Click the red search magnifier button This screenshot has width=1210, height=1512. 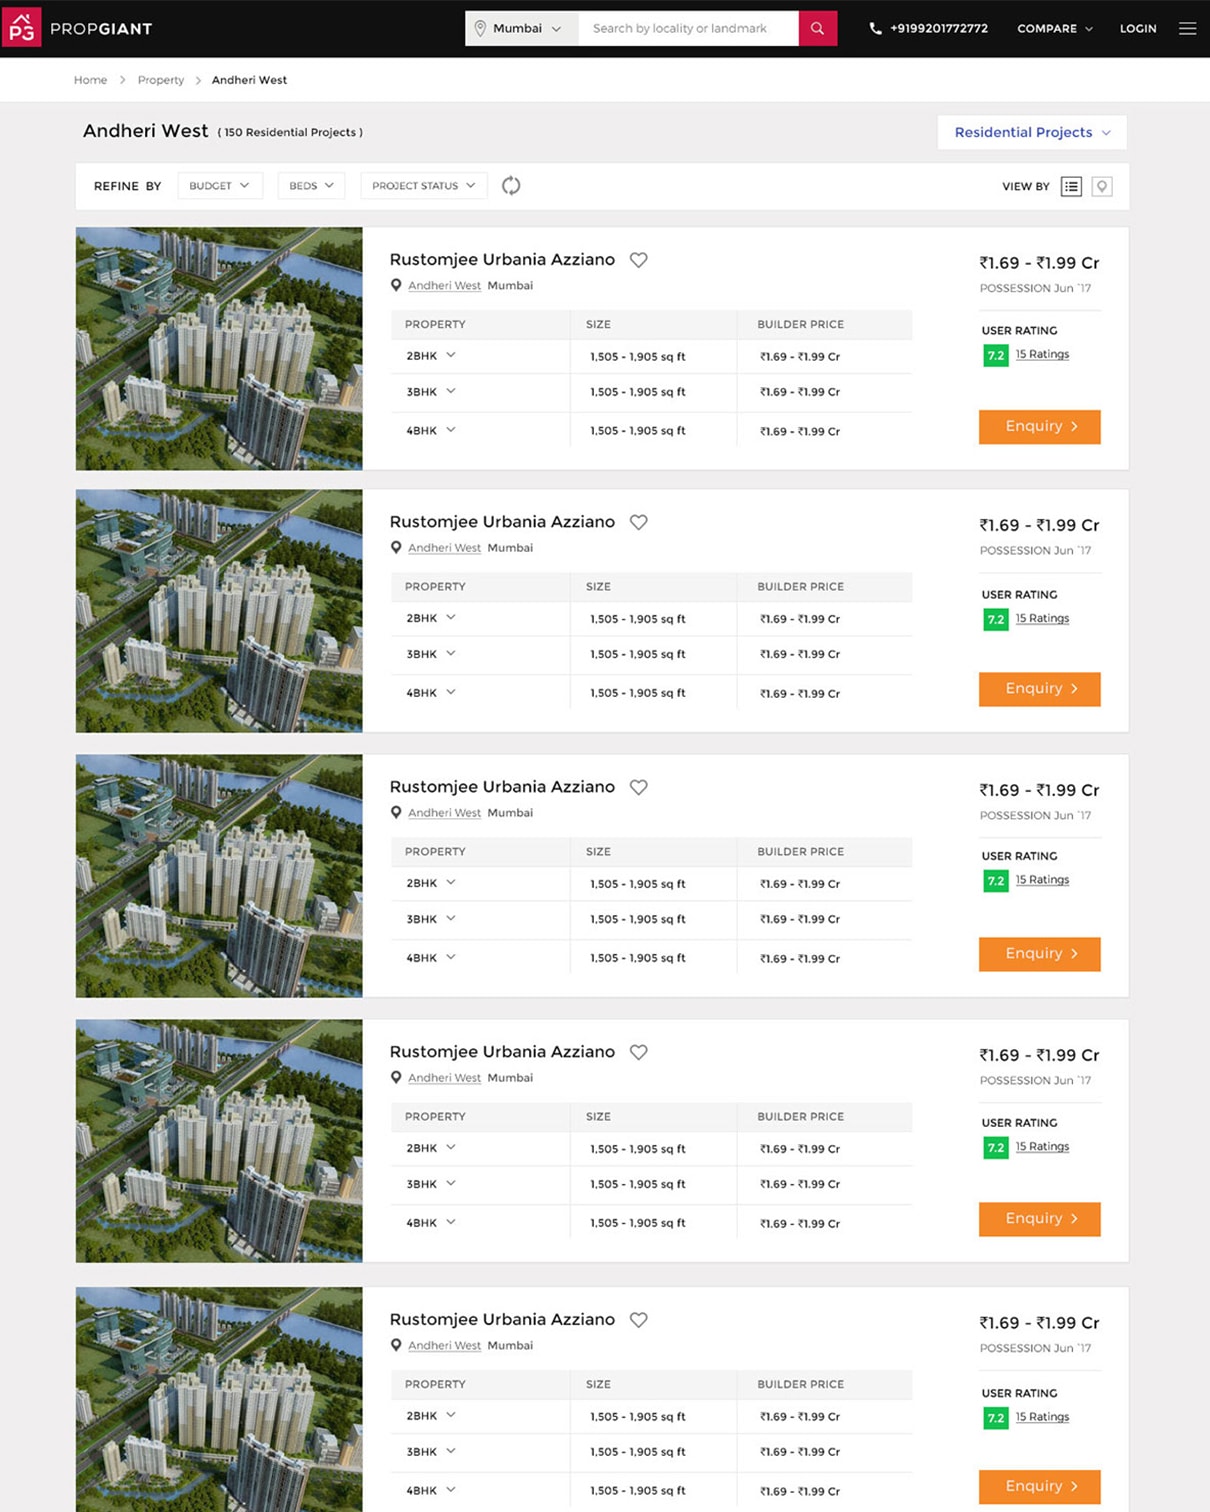point(818,28)
